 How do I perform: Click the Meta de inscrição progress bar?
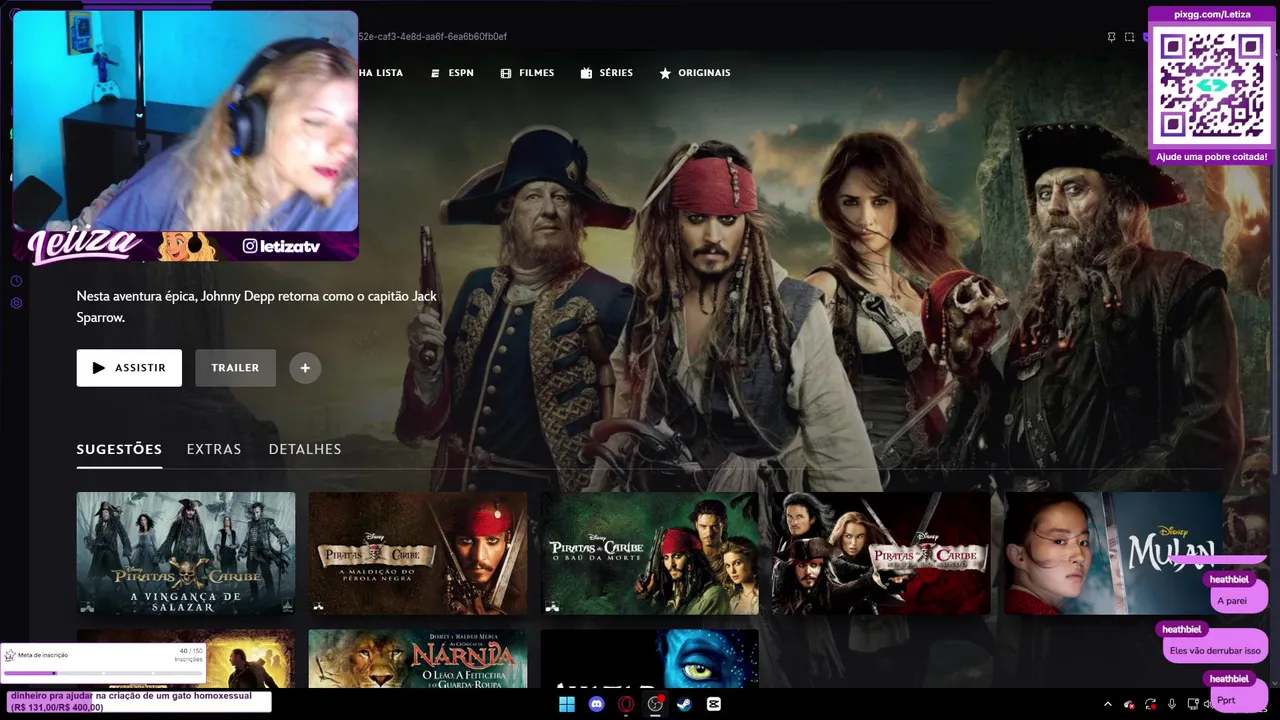[x=104, y=673]
